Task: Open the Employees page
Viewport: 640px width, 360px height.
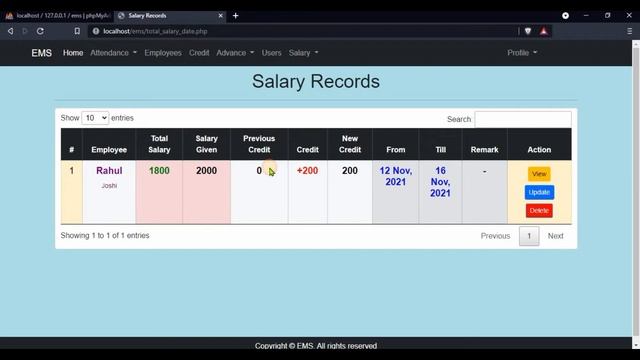Action: [x=162, y=53]
